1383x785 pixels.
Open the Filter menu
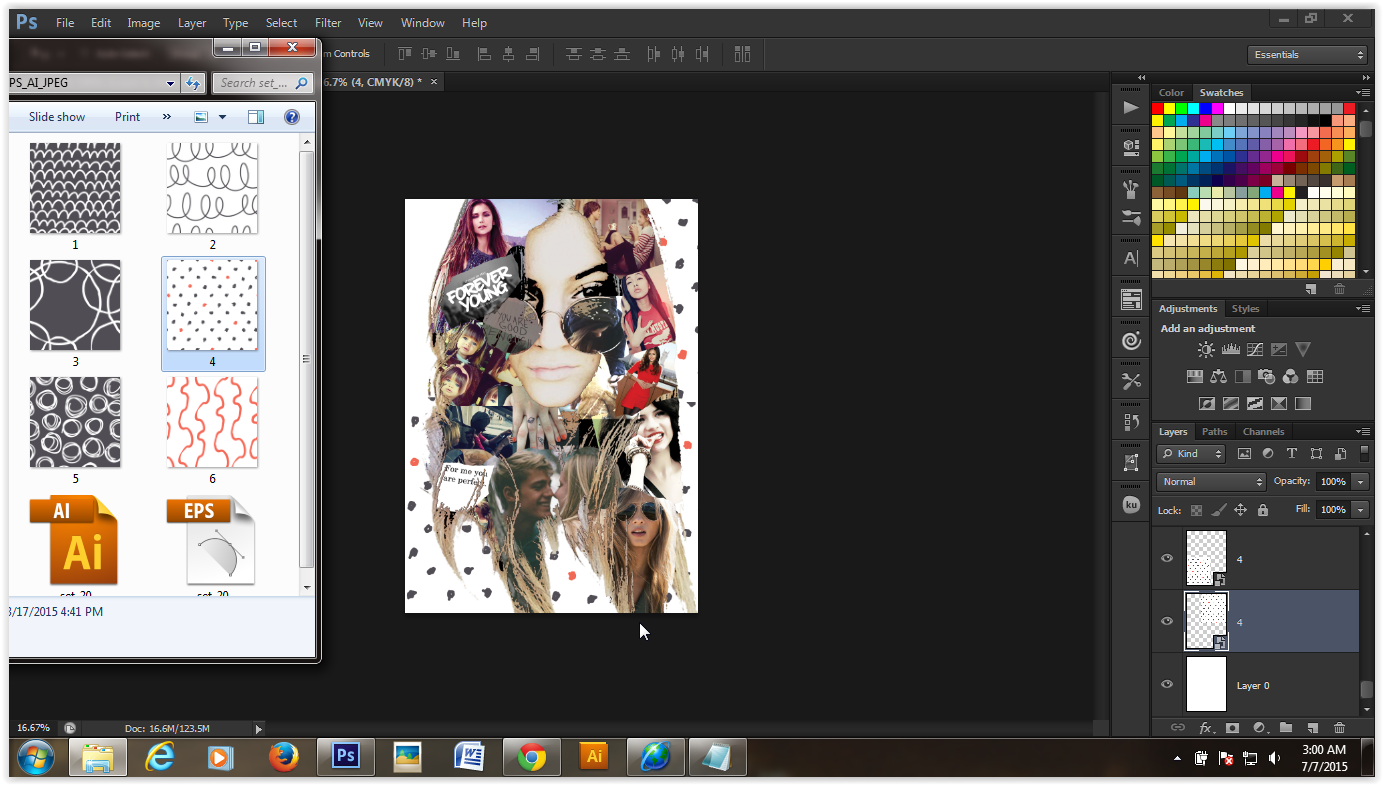point(327,22)
